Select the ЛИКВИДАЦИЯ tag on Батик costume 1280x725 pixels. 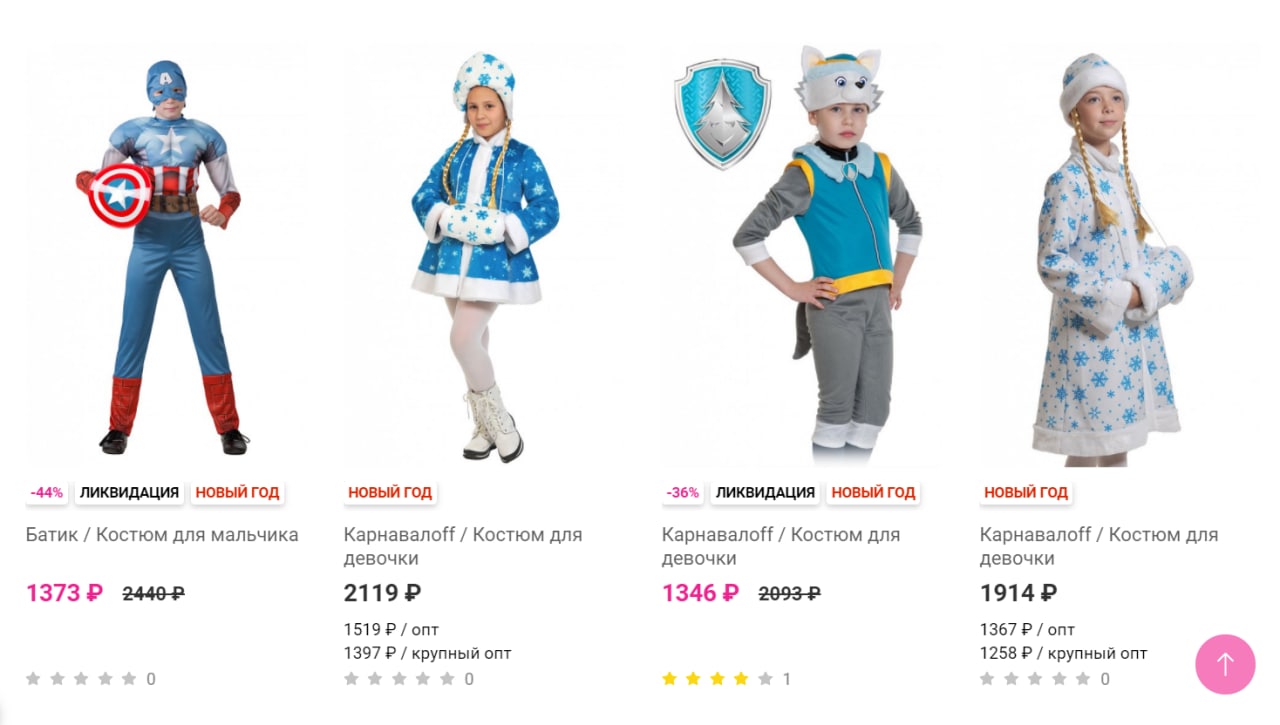129,492
